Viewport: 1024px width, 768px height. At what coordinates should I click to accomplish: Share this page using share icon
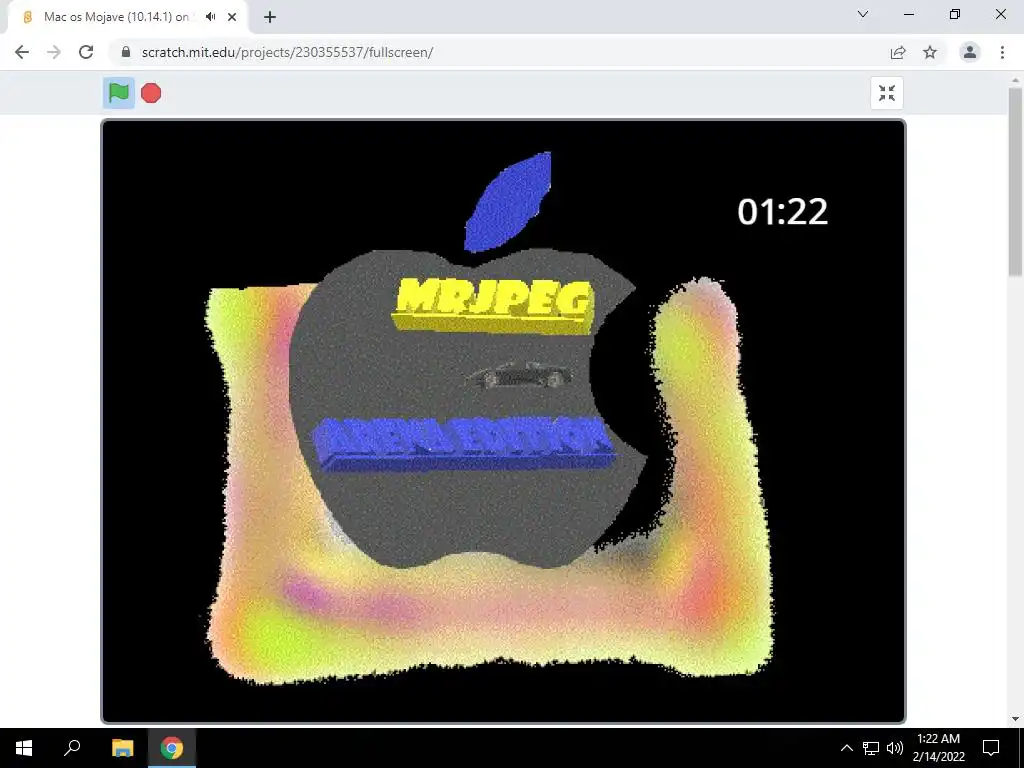pyautogui.click(x=898, y=52)
